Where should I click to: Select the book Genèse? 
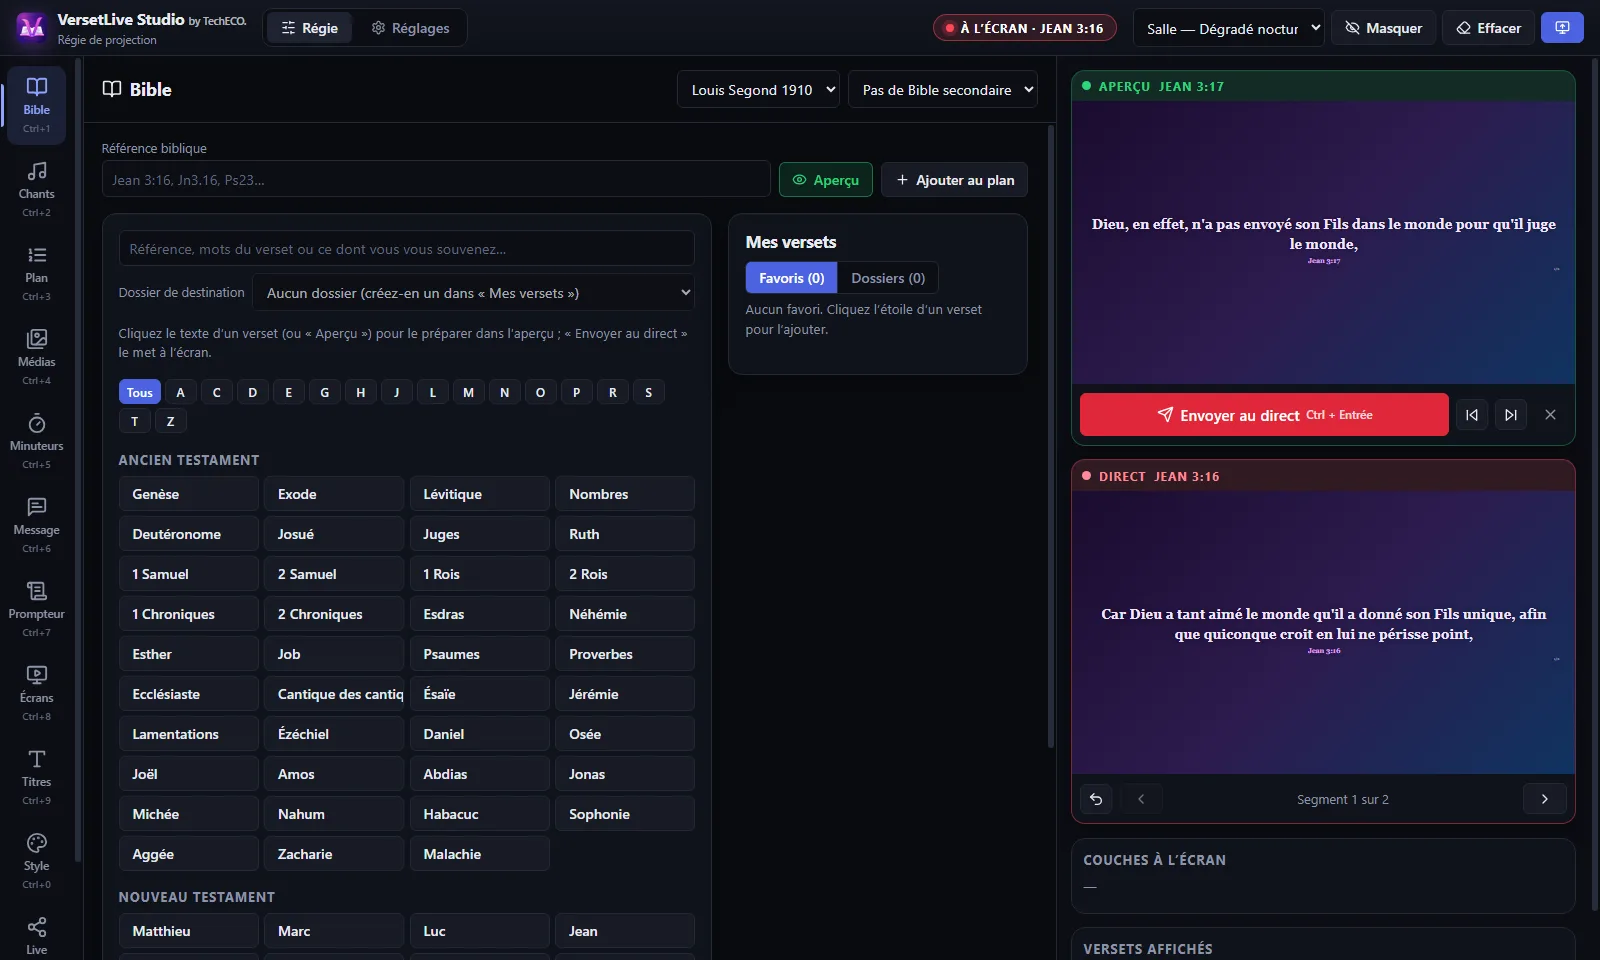pyautogui.click(x=189, y=494)
